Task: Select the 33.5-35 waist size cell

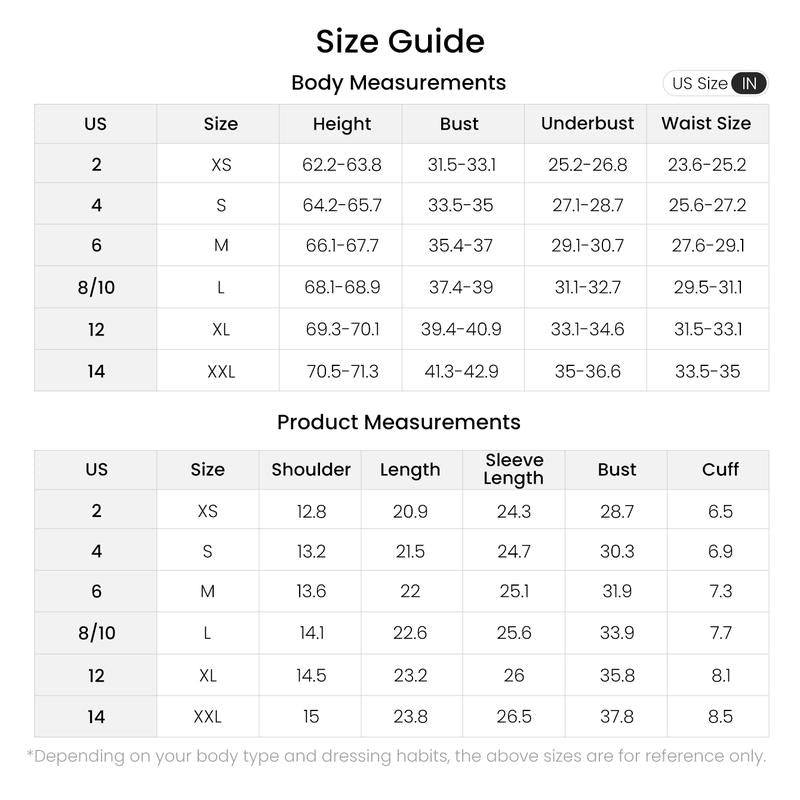Action: (x=707, y=371)
